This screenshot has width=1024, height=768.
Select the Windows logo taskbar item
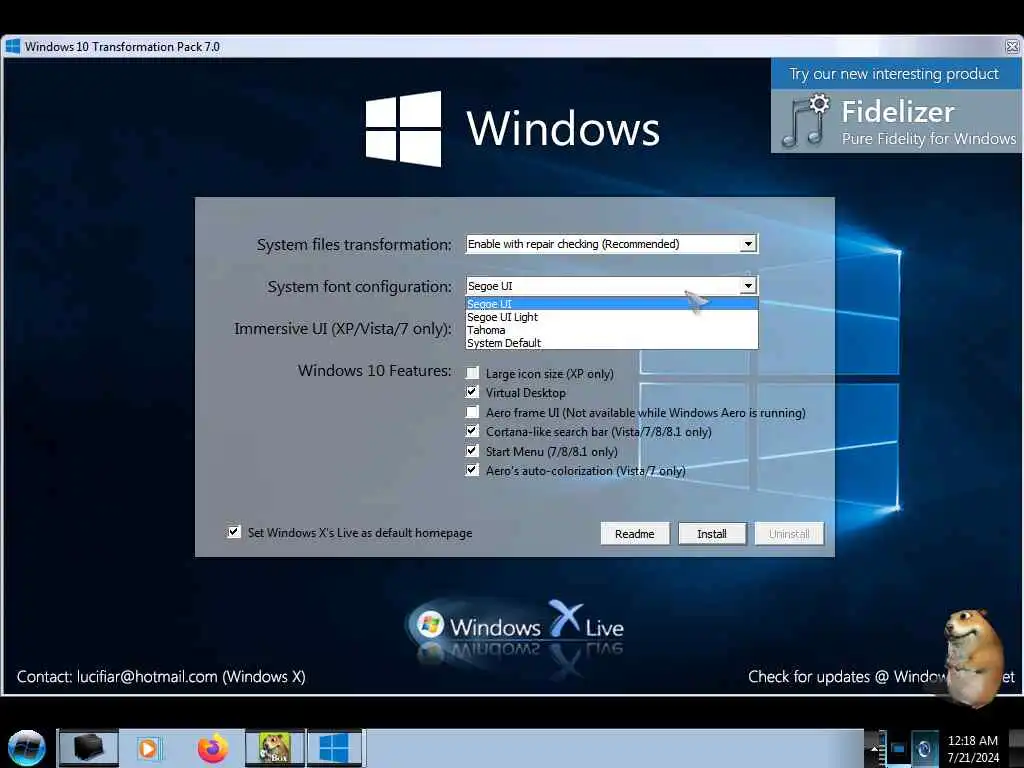tap(334, 748)
